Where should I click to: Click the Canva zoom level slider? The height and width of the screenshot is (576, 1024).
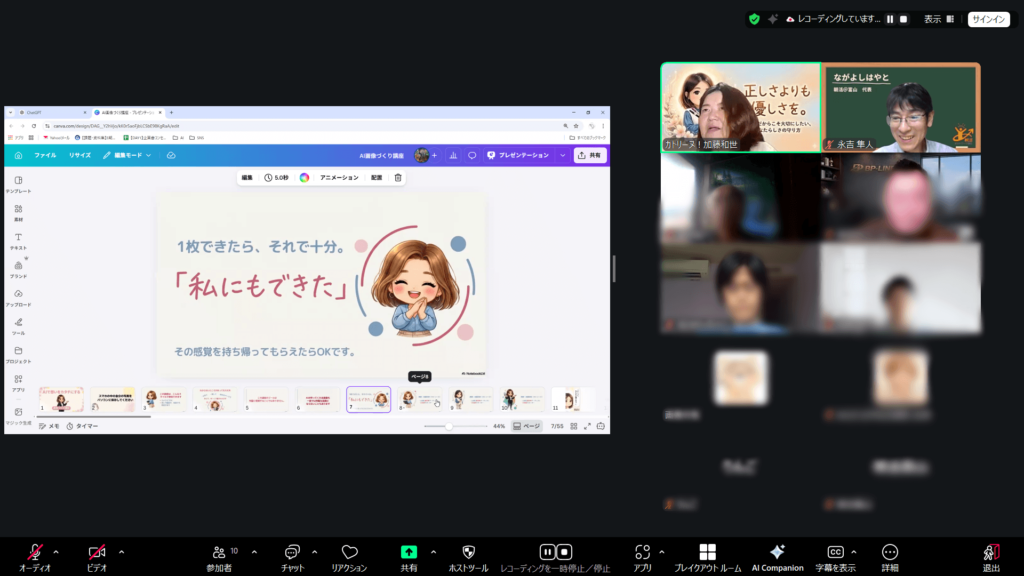coord(450,426)
